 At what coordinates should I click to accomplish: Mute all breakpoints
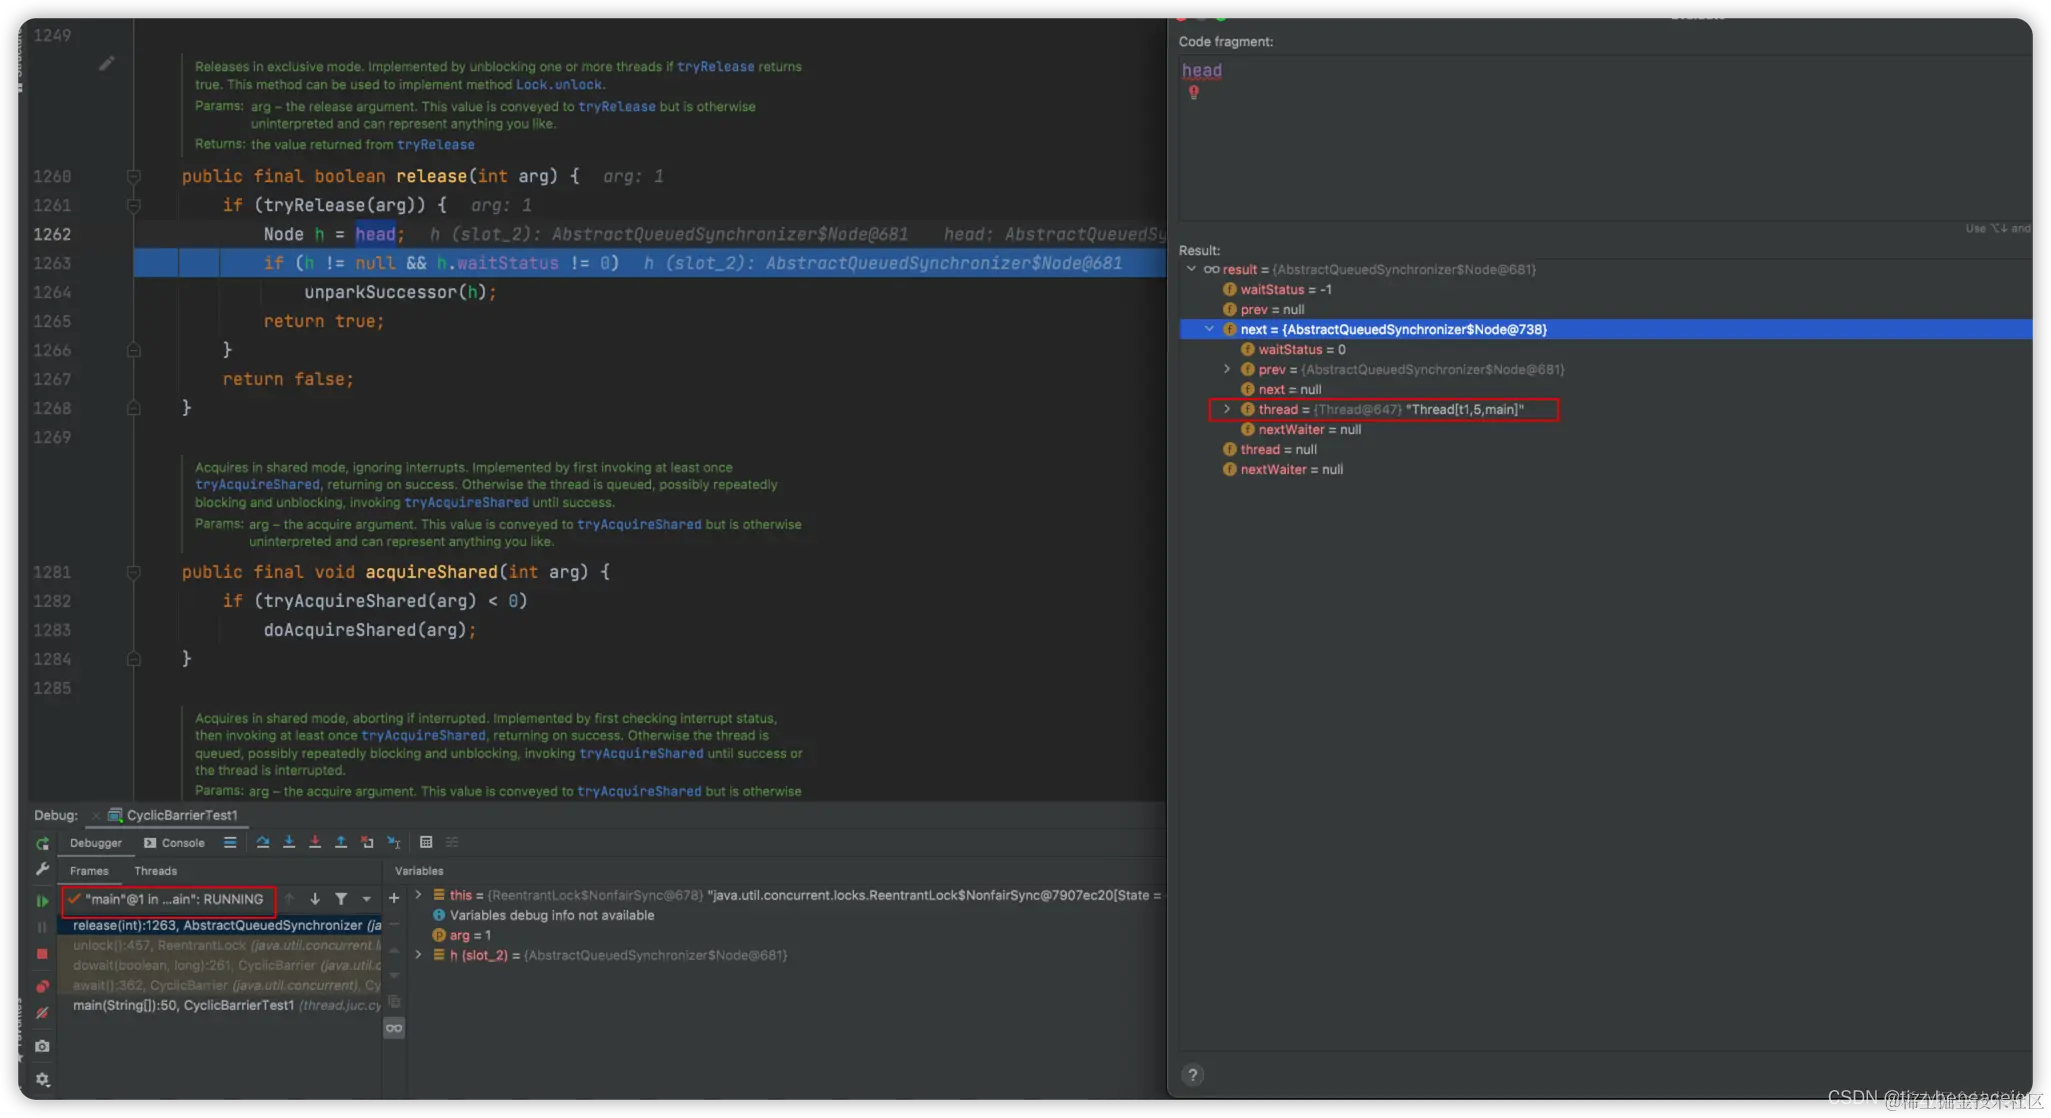click(42, 1013)
